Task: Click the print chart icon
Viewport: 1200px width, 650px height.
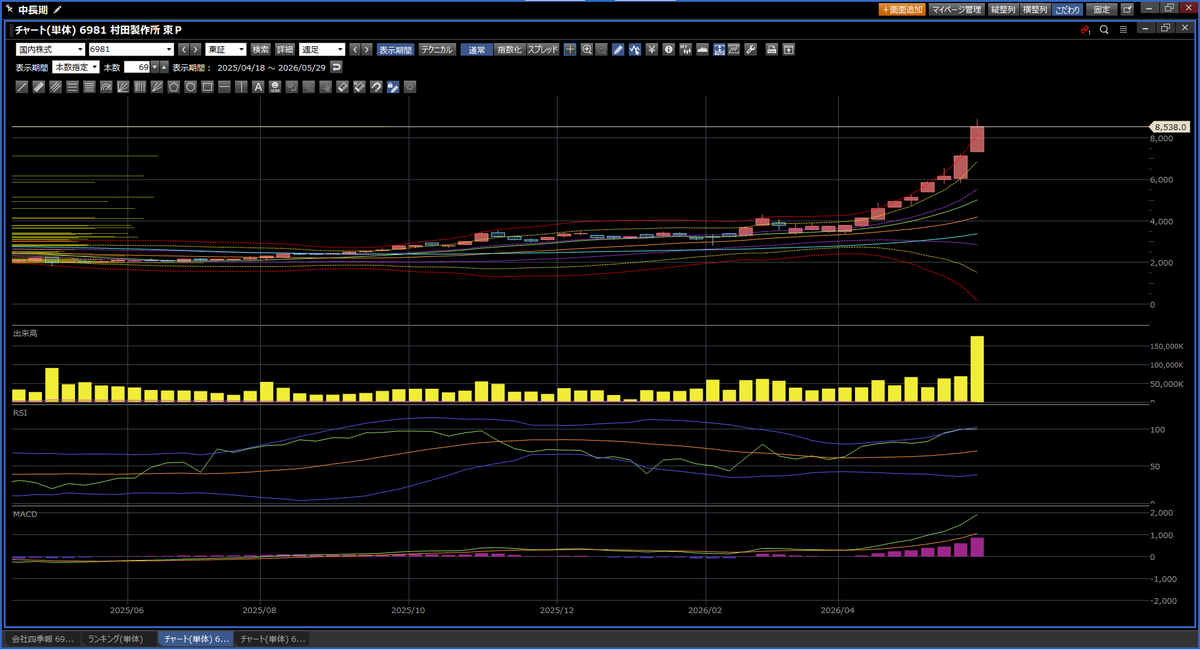Action: 772,49
